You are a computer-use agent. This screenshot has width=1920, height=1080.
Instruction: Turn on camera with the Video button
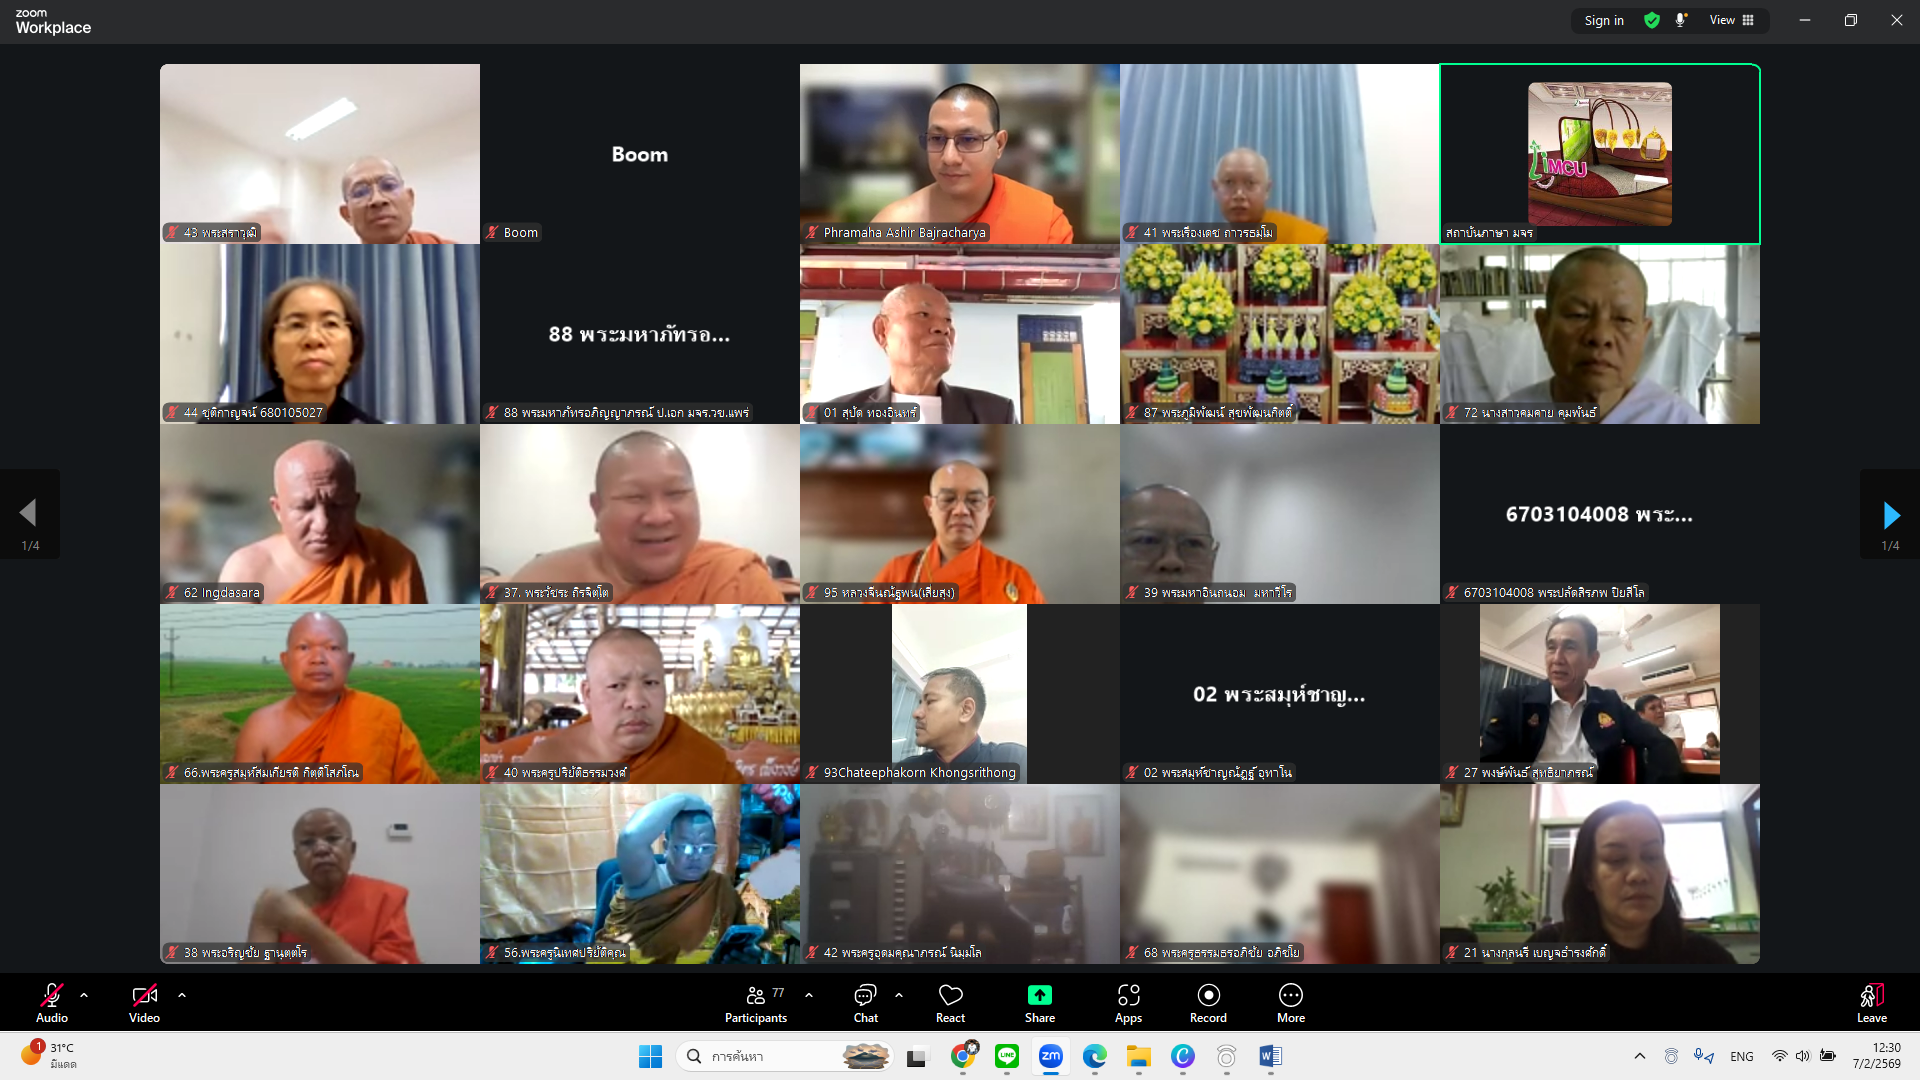coord(144,1003)
